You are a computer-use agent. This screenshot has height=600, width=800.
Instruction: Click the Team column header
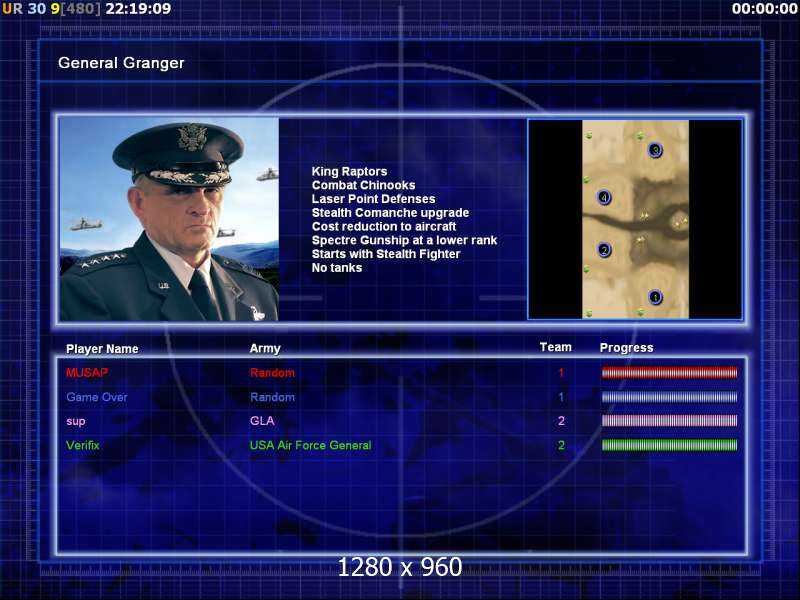(556, 347)
